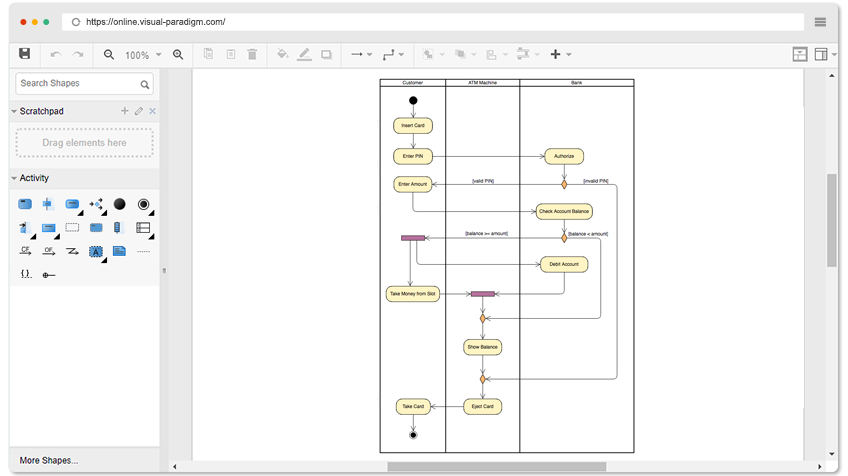Click the URL address bar
848x476 pixels.
tap(433, 22)
